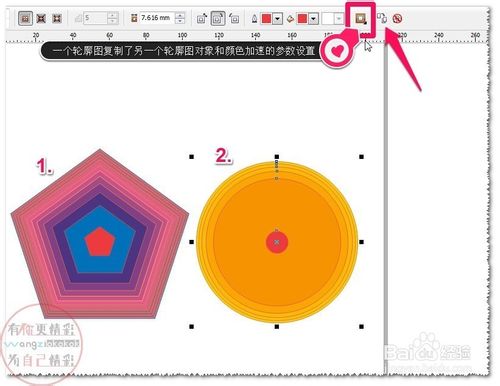Click the red outline color swatch
The image size is (500, 386).
point(267,19)
